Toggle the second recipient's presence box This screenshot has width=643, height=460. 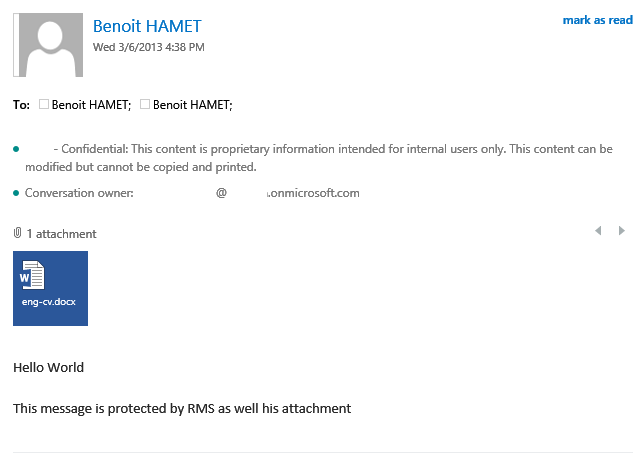(x=145, y=104)
